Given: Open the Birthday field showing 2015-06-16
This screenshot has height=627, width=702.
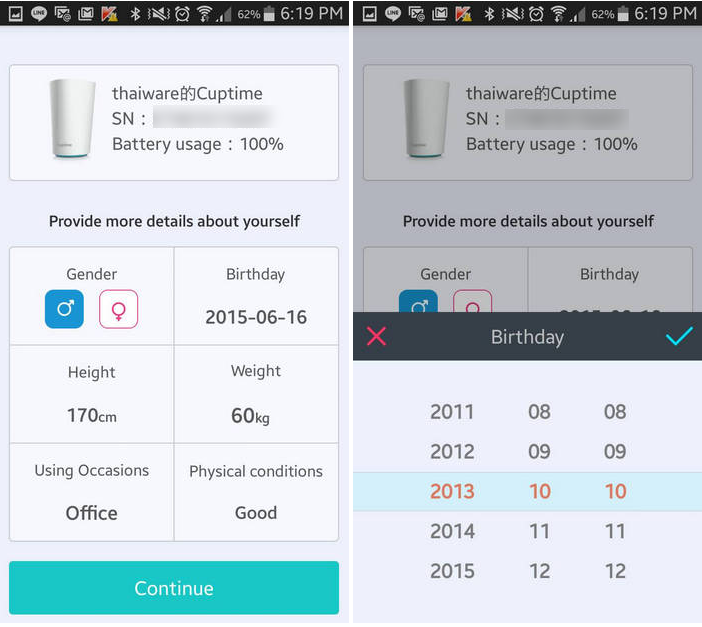Looking at the screenshot, I should coord(256,297).
